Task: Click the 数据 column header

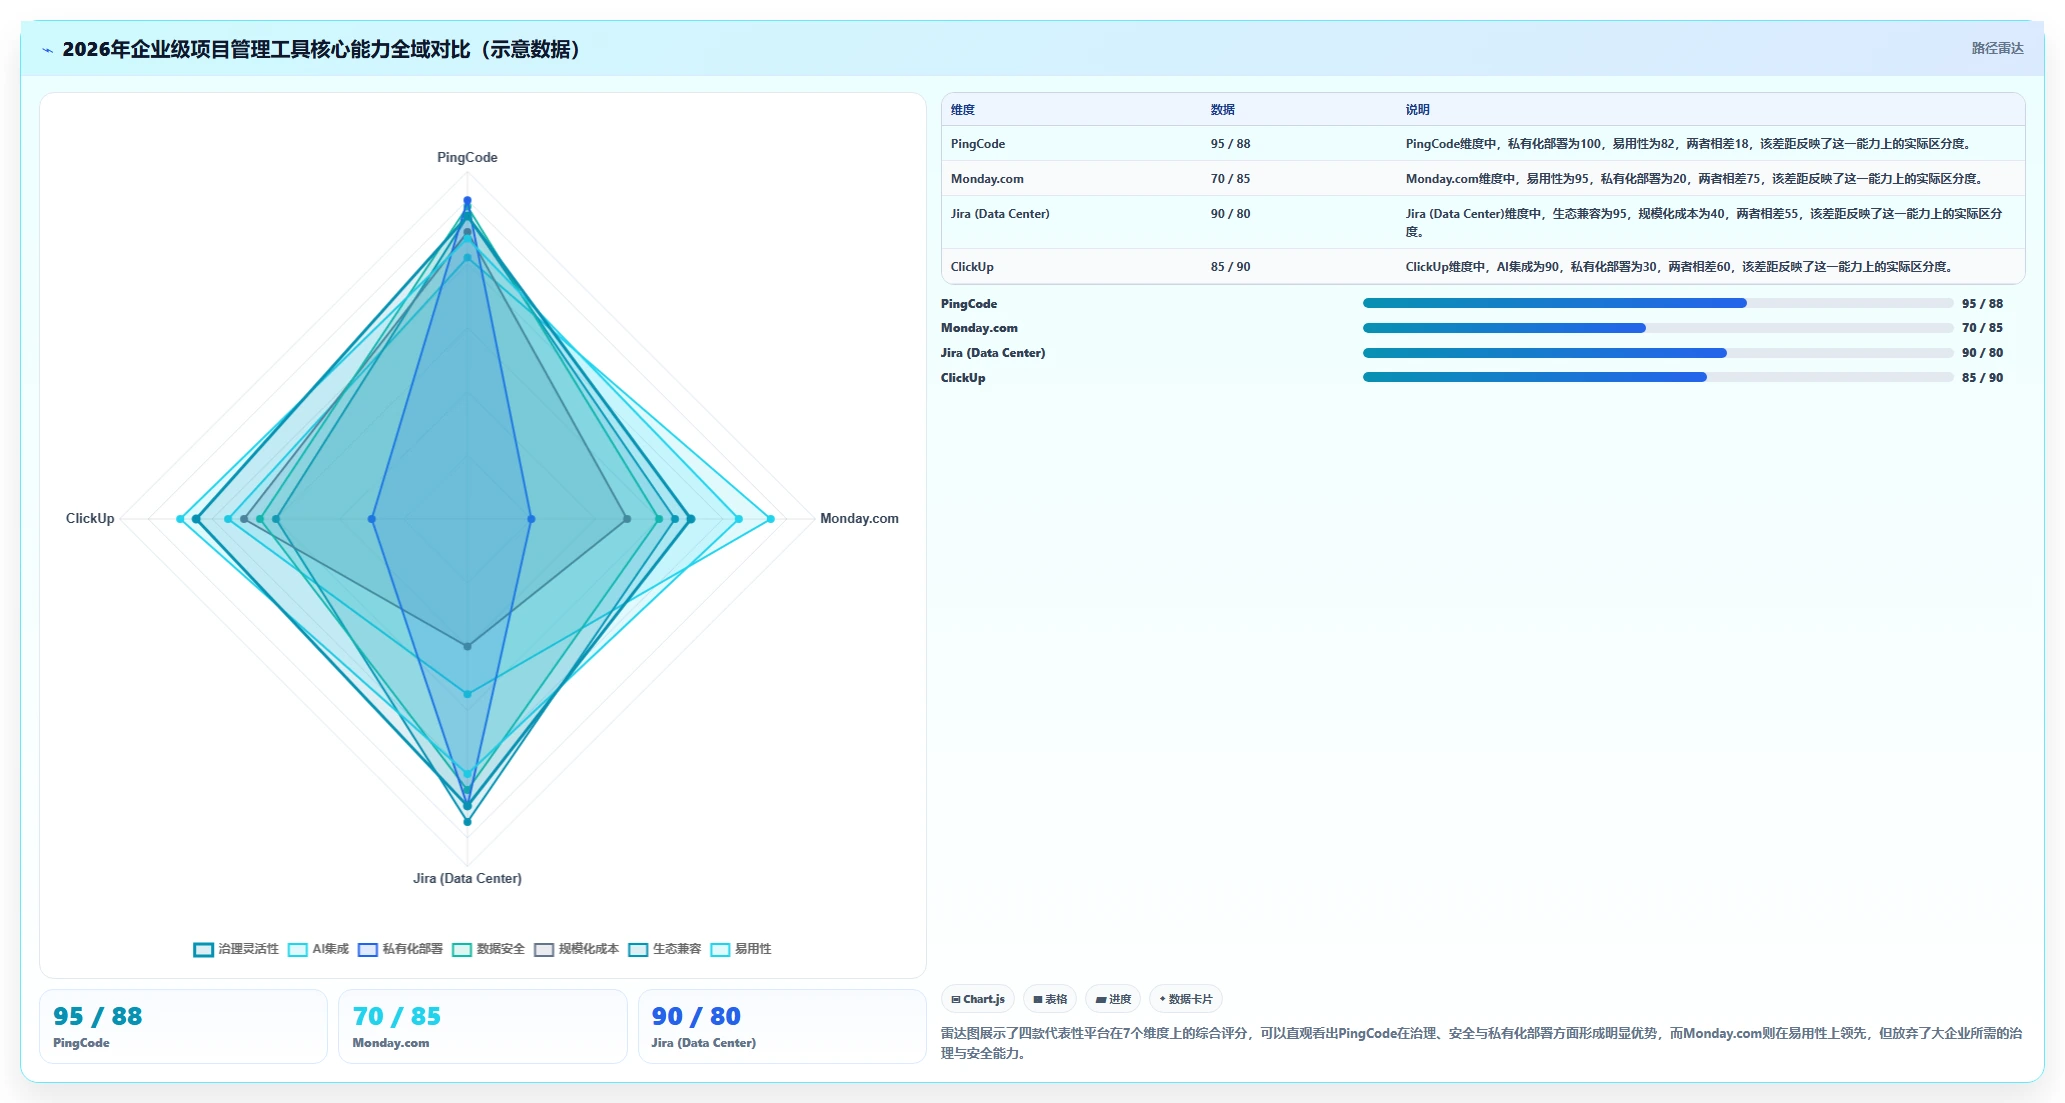Action: [x=1223, y=110]
